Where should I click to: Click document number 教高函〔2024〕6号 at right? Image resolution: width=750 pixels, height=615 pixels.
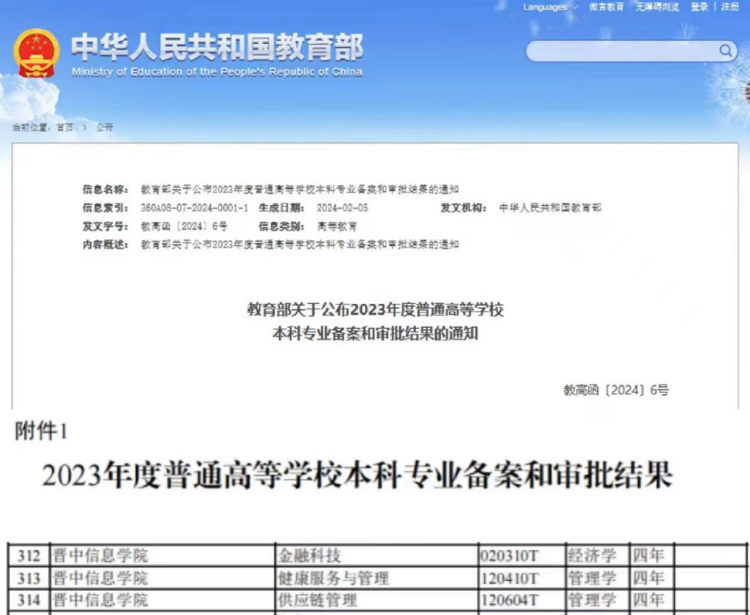pyautogui.click(x=616, y=390)
